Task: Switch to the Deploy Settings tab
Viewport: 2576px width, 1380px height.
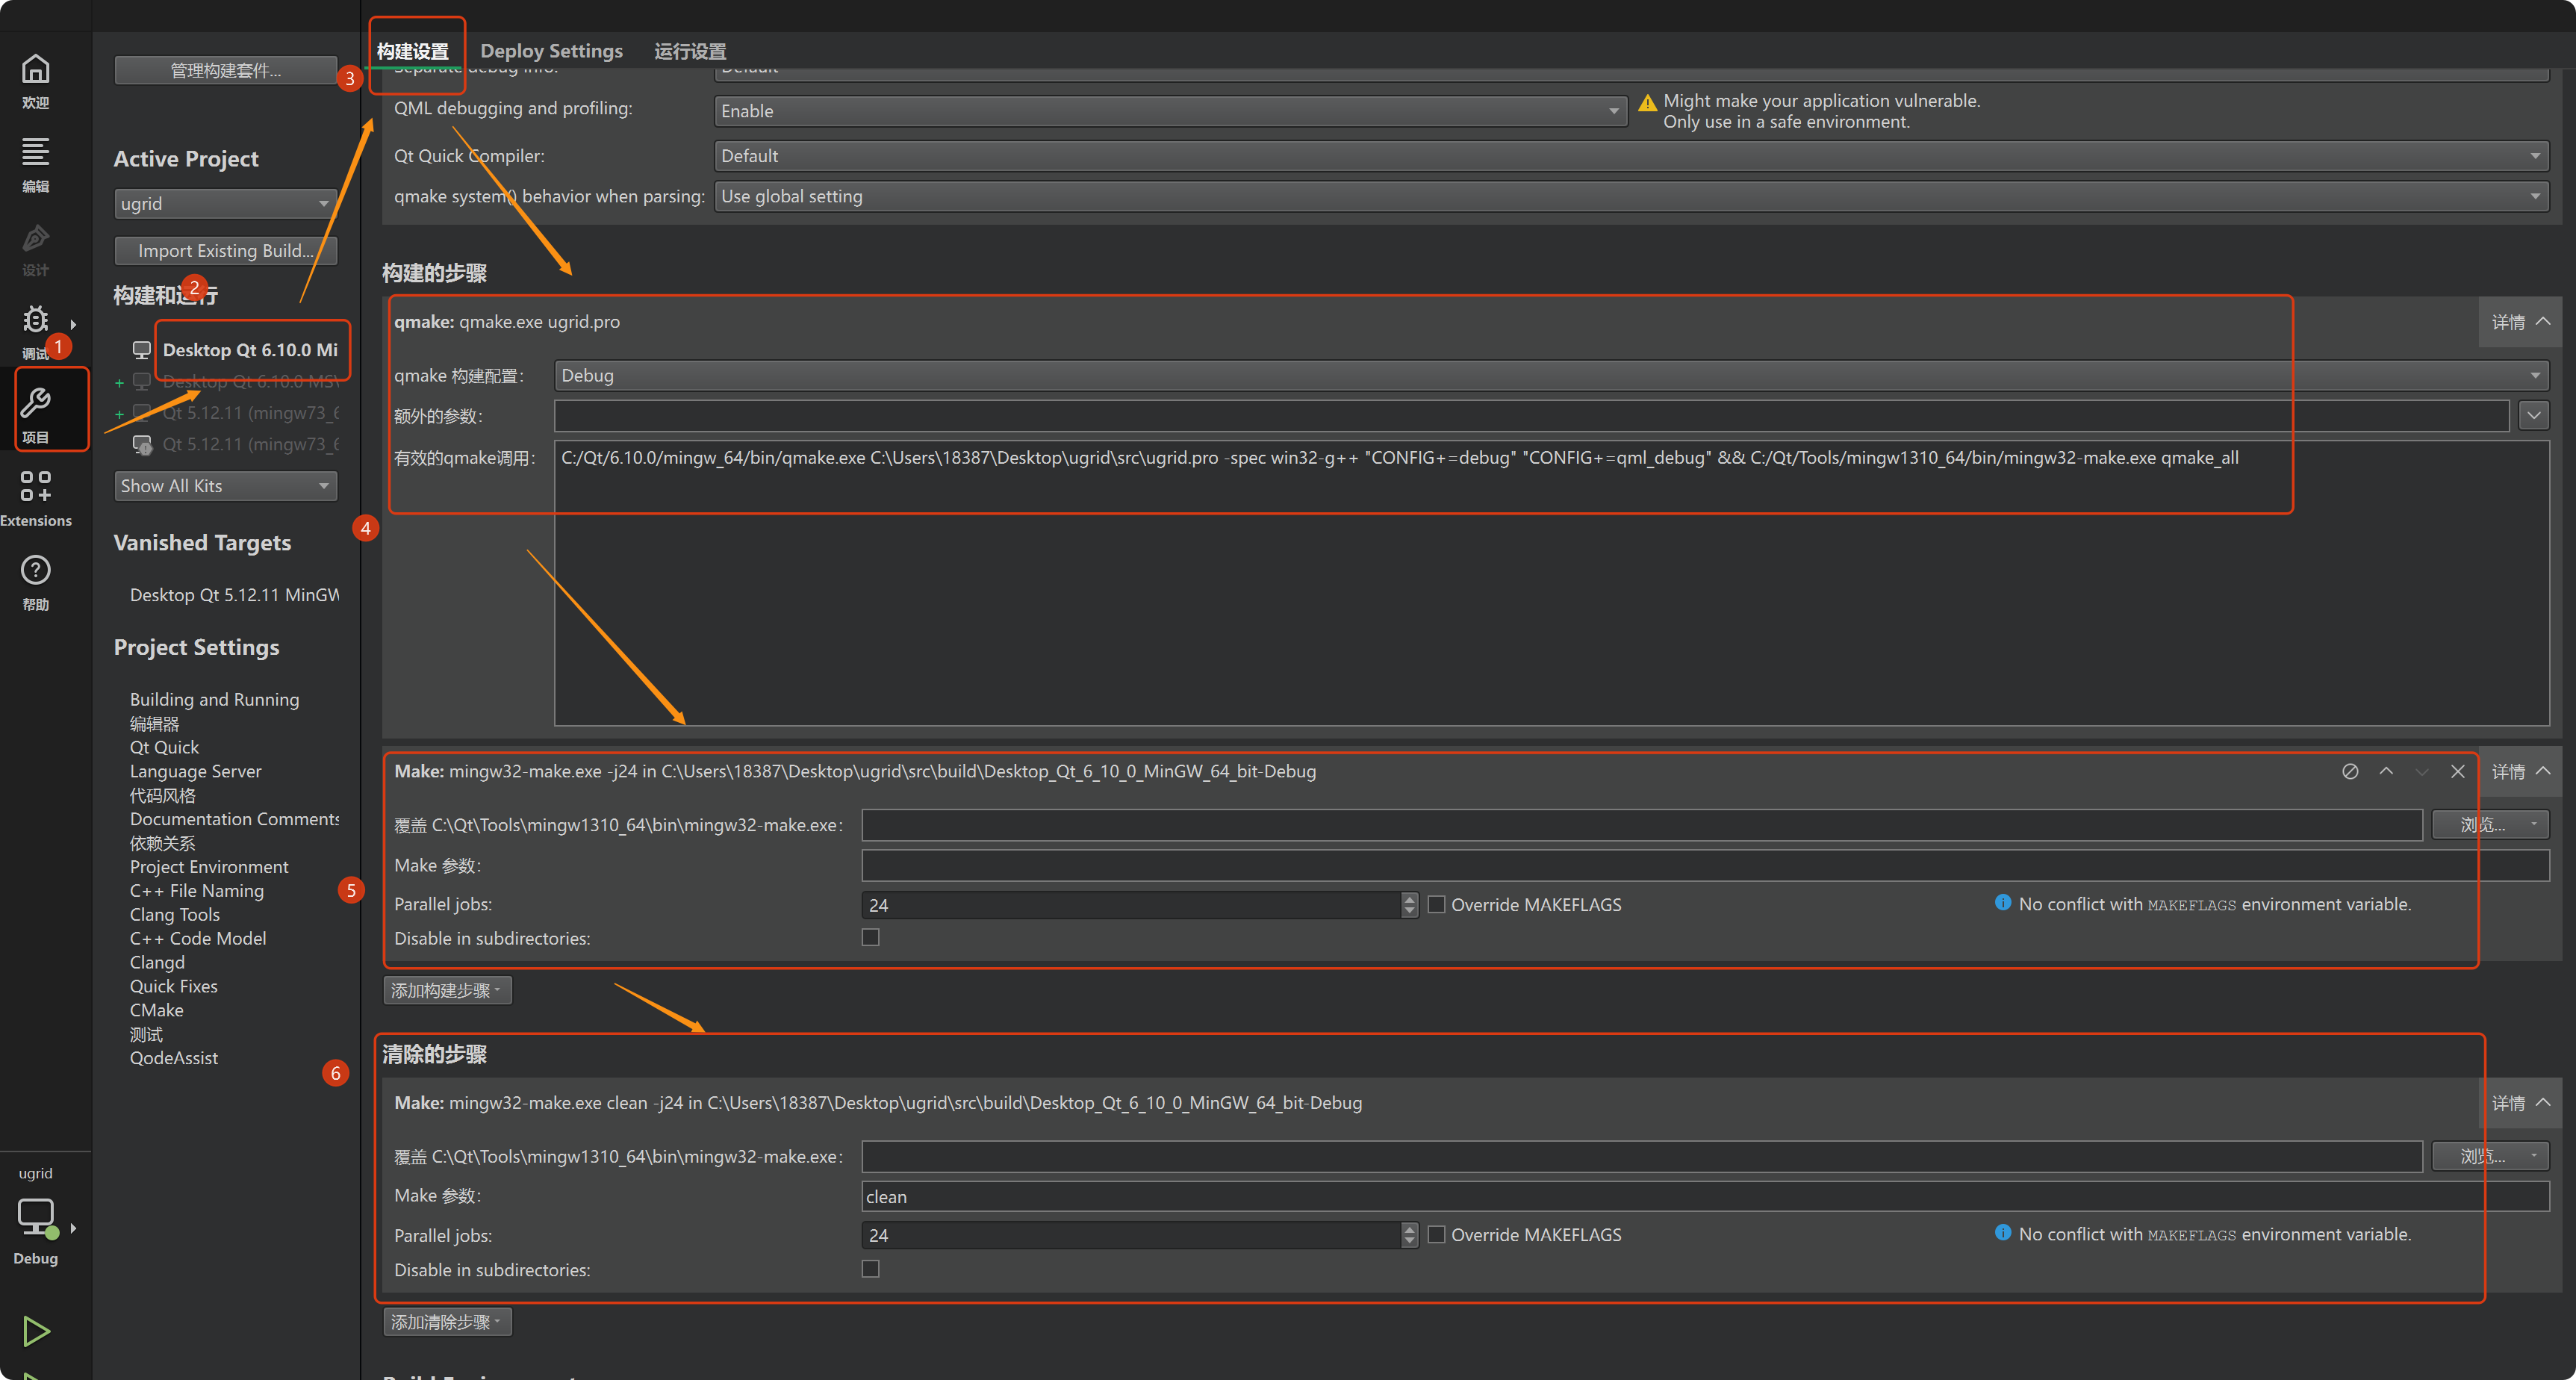Action: click(551, 50)
